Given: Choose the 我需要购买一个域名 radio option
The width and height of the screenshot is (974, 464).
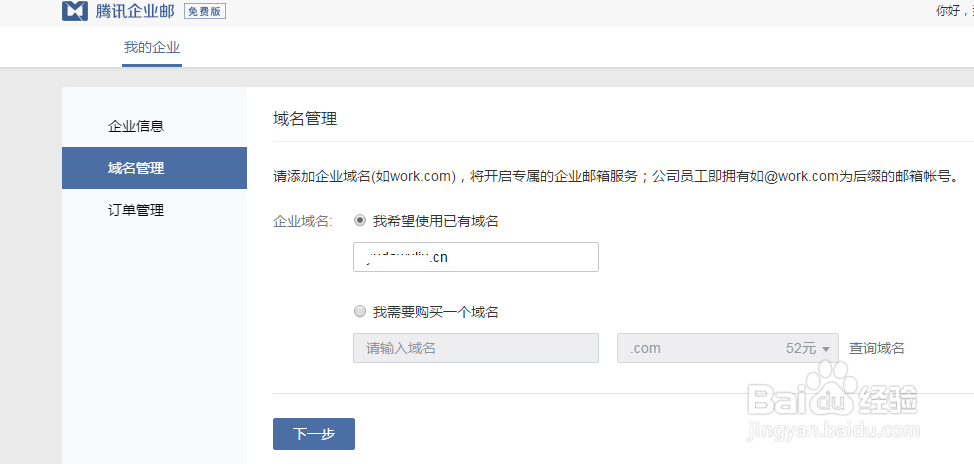Looking at the screenshot, I should coord(360,312).
